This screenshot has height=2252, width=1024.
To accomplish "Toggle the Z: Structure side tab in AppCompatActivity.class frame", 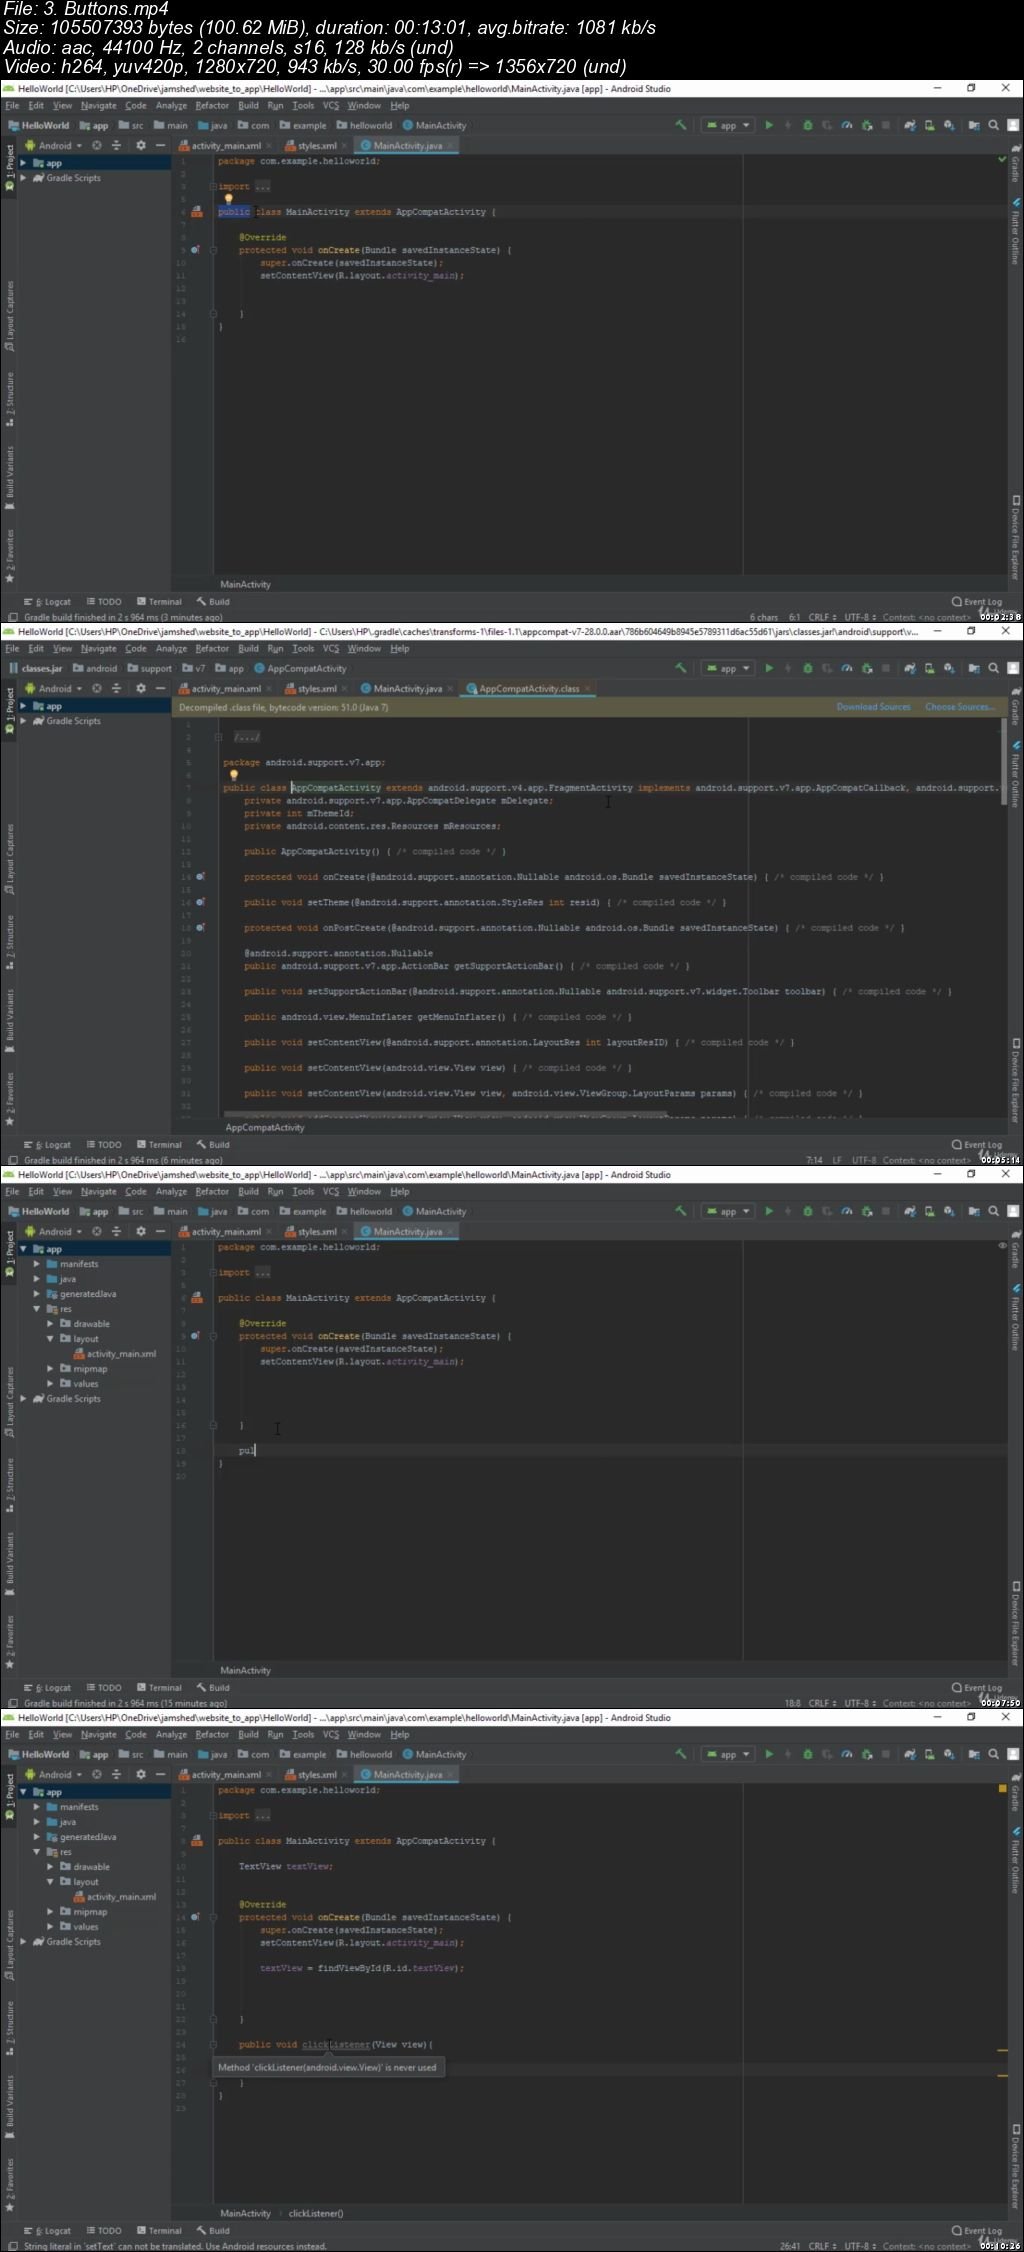I will click(10, 942).
